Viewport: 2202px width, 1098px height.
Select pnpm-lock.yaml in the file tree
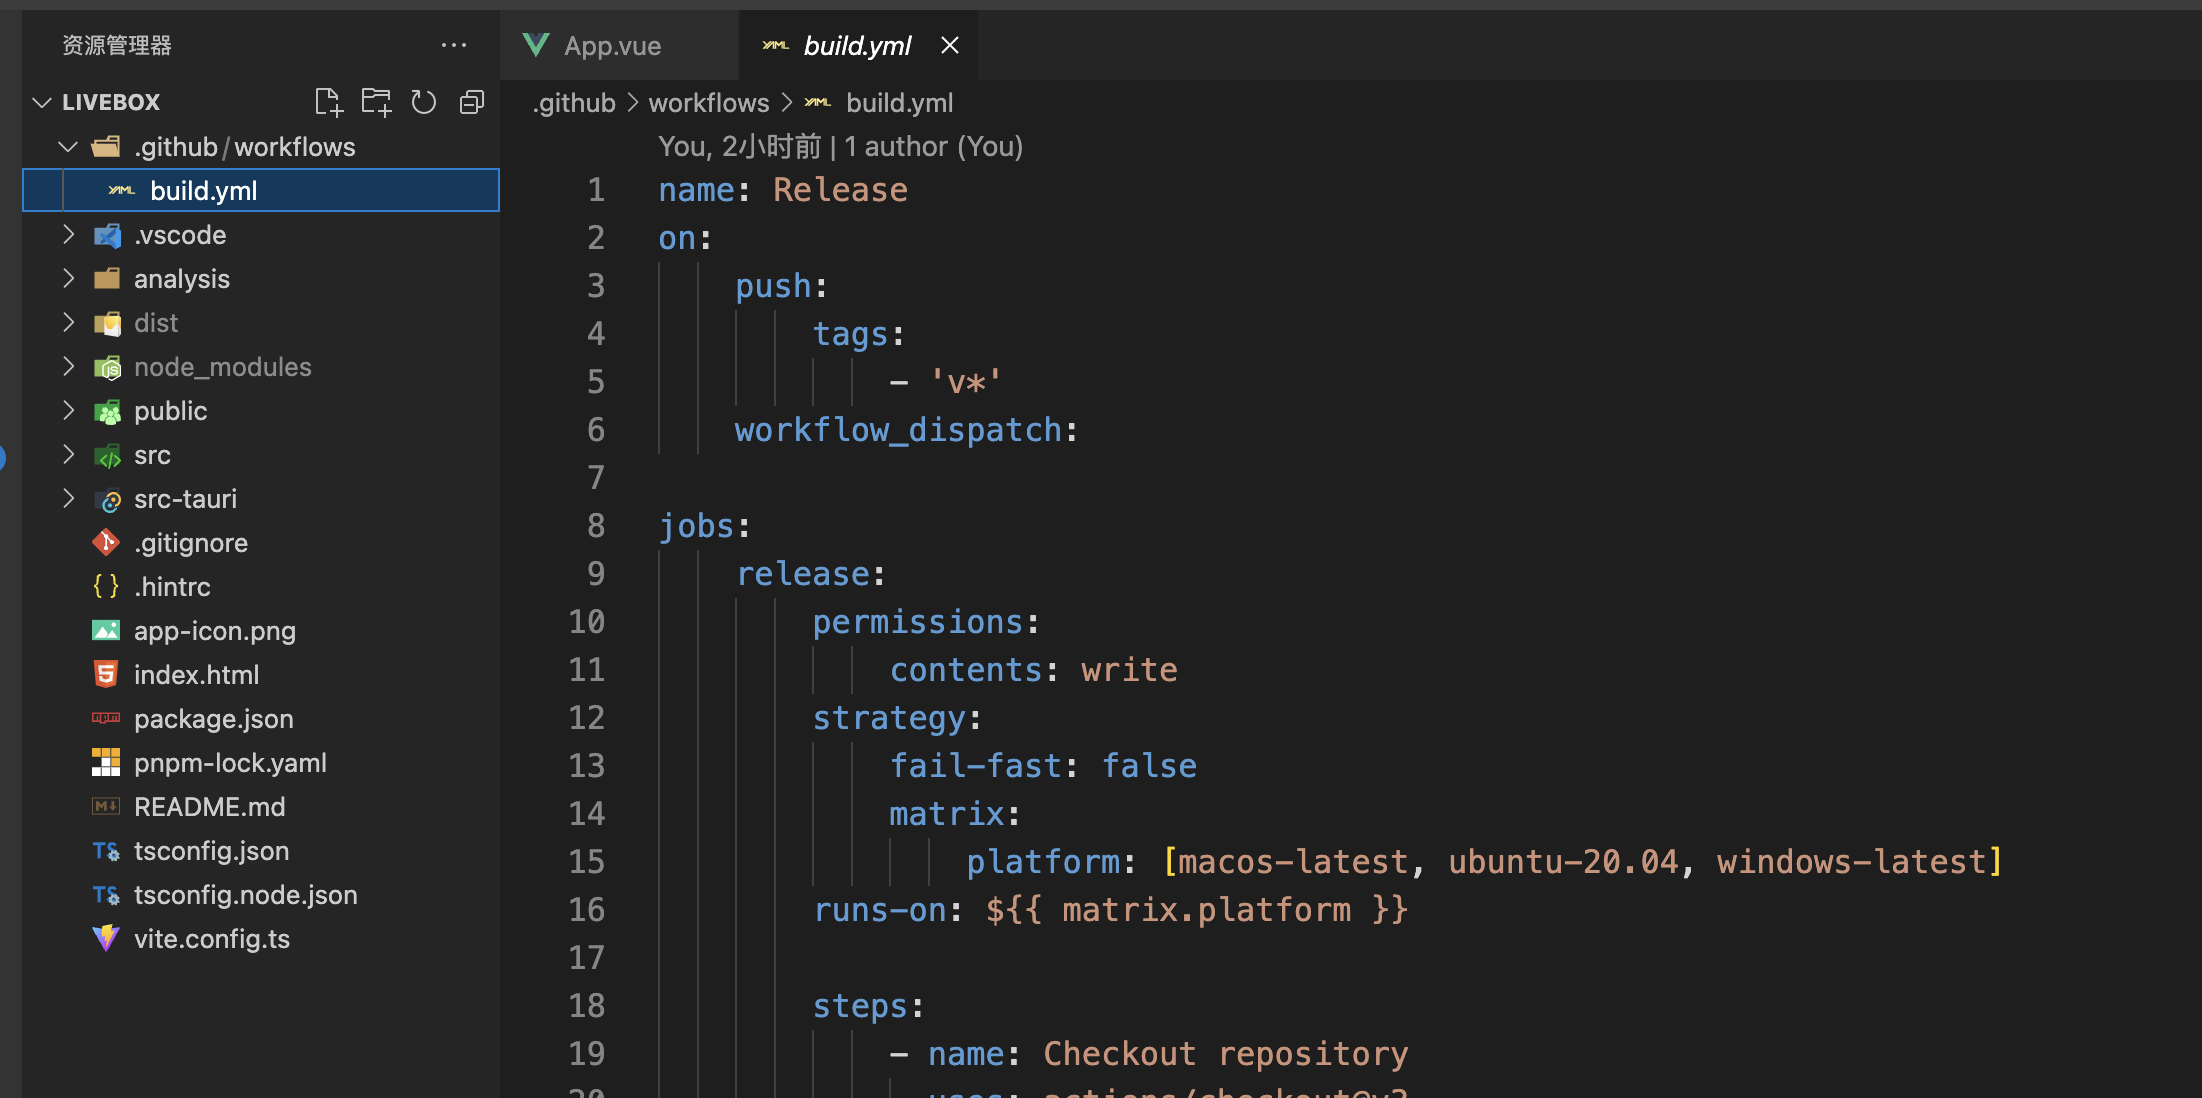pos(231,762)
